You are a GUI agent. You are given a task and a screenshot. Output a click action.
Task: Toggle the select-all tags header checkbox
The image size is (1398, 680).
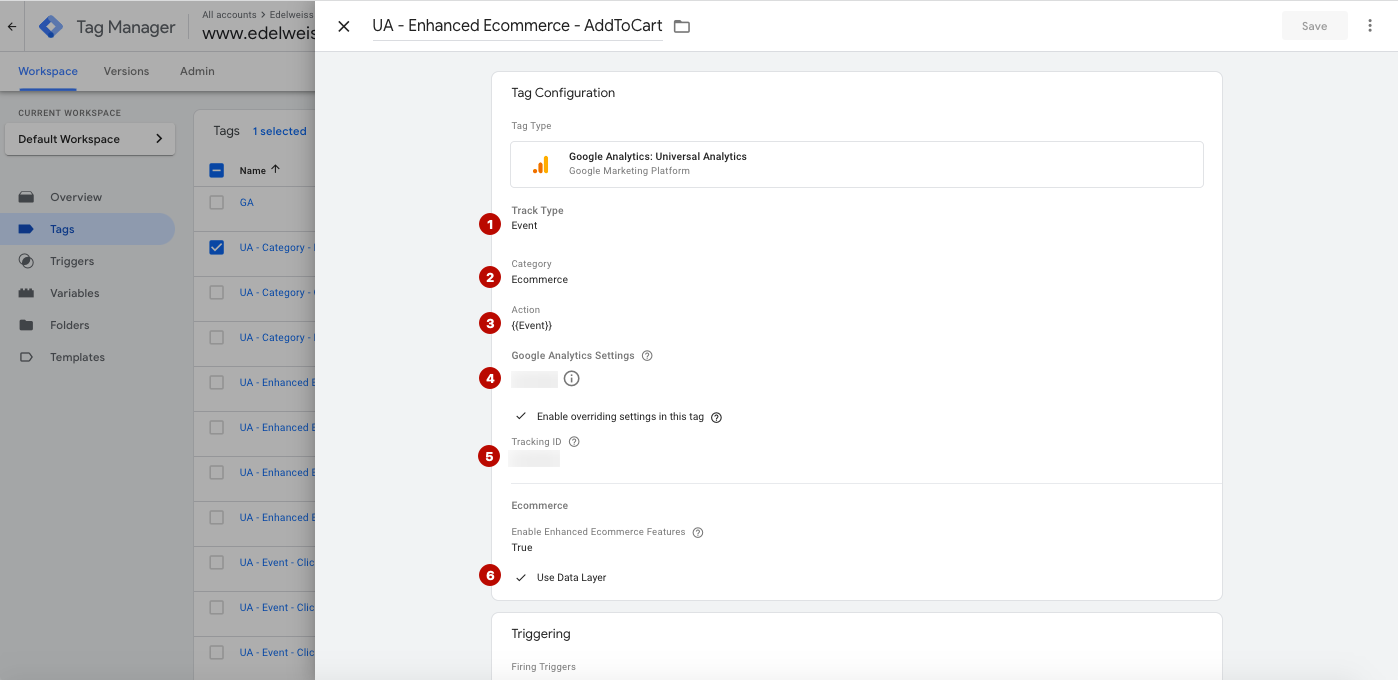tap(217, 170)
